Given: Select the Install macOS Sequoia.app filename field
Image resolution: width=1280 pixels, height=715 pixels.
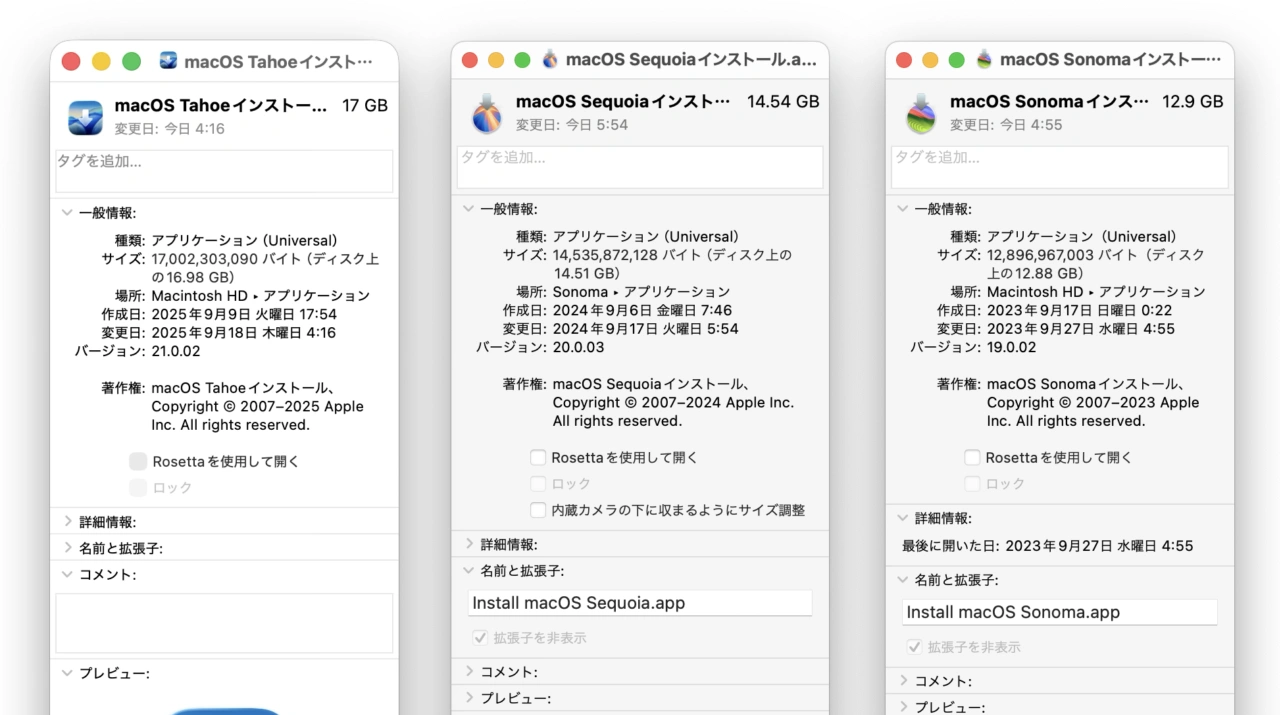Looking at the screenshot, I should (639, 602).
